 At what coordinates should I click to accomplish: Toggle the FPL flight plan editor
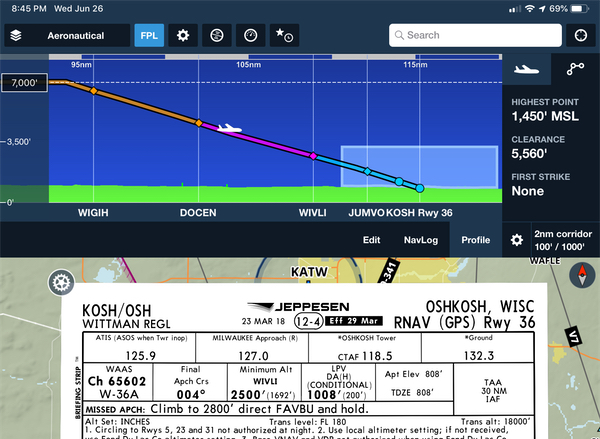pos(149,35)
